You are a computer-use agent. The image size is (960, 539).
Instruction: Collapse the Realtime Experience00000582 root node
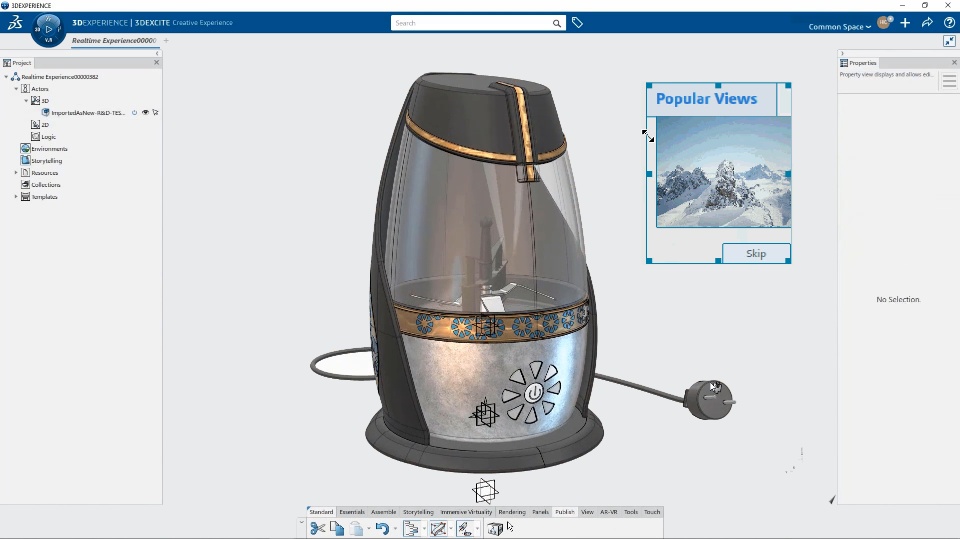point(6,77)
